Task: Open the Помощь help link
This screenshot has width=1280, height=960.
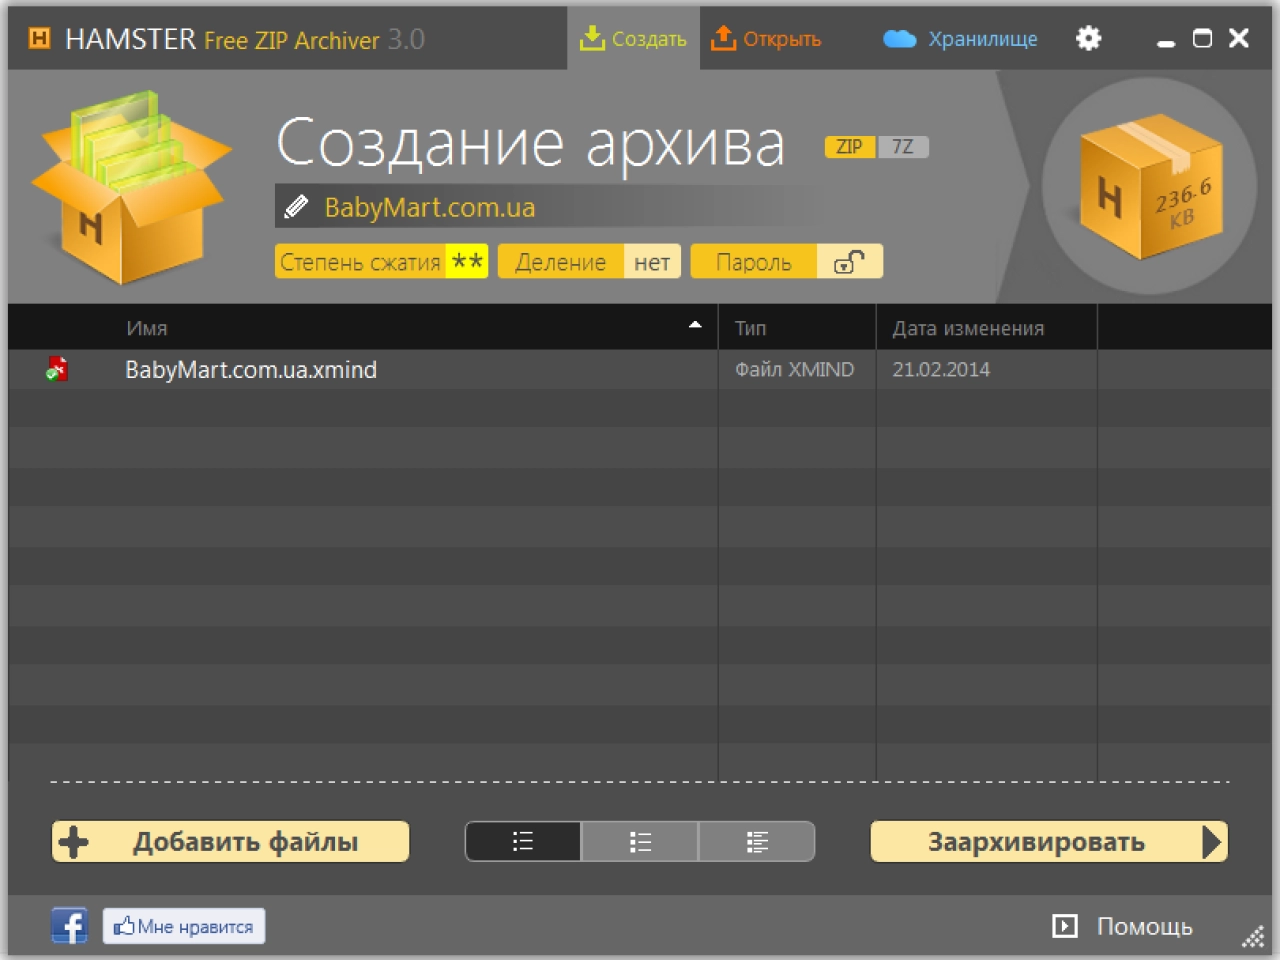Action: 1144,926
